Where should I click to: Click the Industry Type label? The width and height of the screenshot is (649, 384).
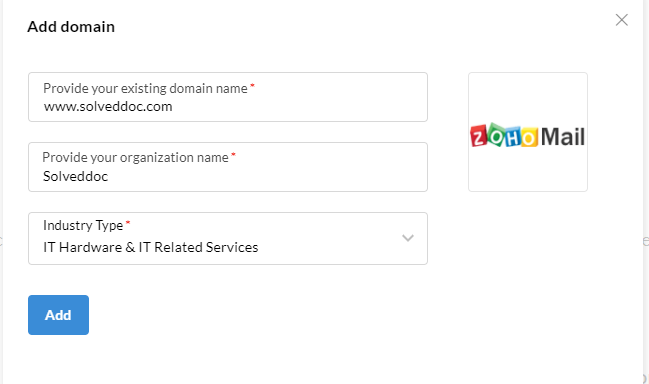[x=83, y=225]
